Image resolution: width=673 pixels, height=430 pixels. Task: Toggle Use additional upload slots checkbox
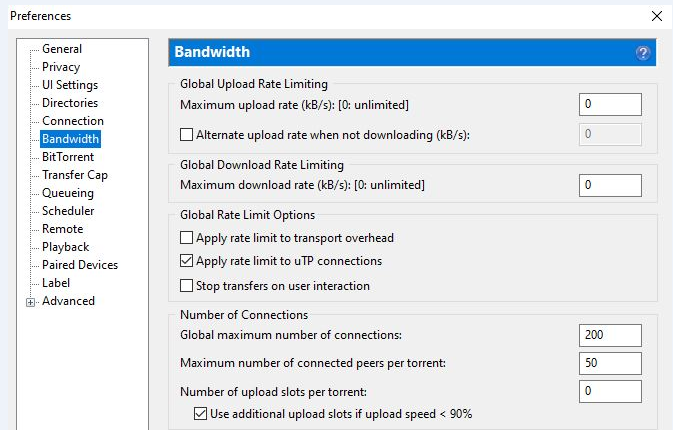[x=200, y=414]
